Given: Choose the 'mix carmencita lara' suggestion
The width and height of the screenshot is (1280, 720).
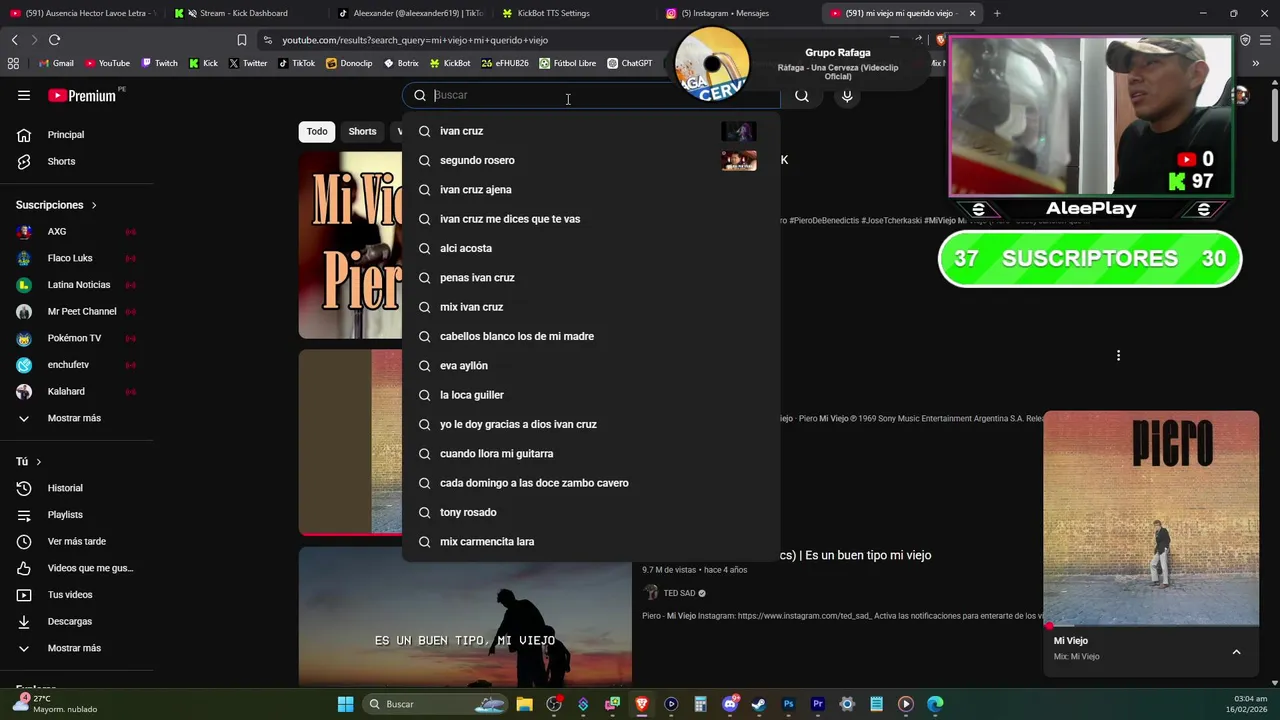Looking at the screenshot, I should [x=590, y=542].
